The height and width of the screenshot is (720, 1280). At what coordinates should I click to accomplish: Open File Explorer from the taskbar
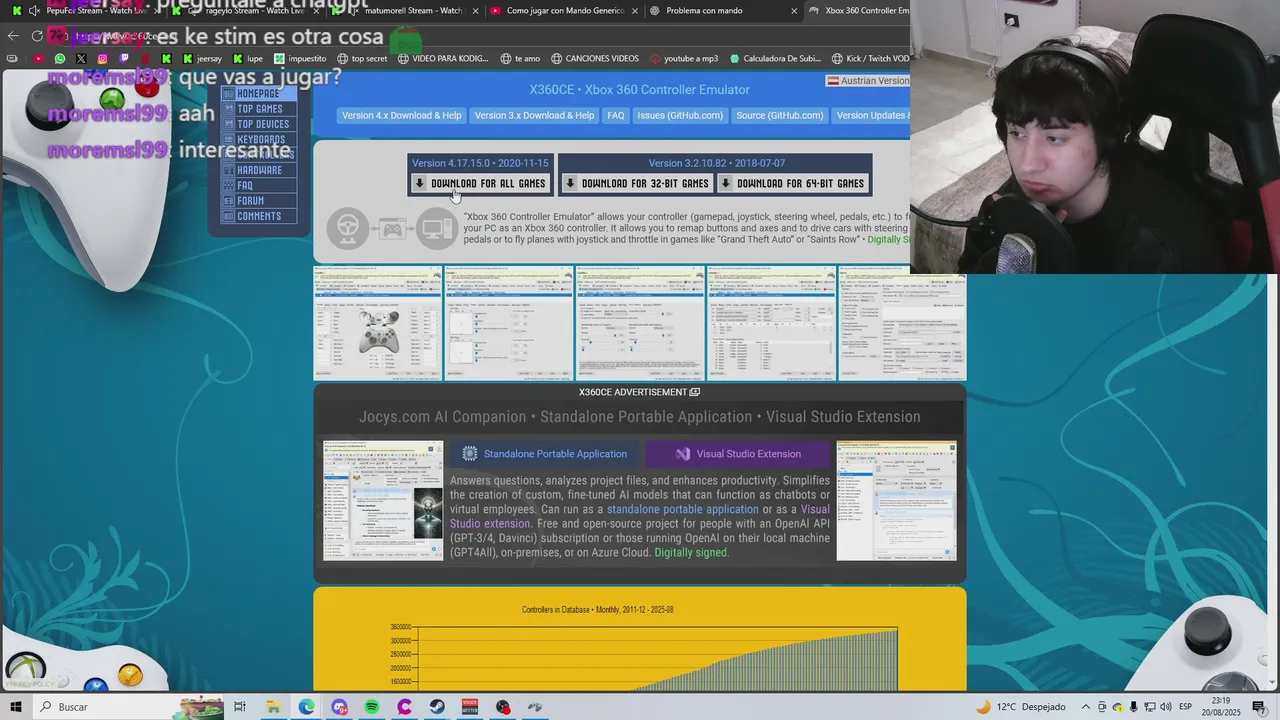273,707
